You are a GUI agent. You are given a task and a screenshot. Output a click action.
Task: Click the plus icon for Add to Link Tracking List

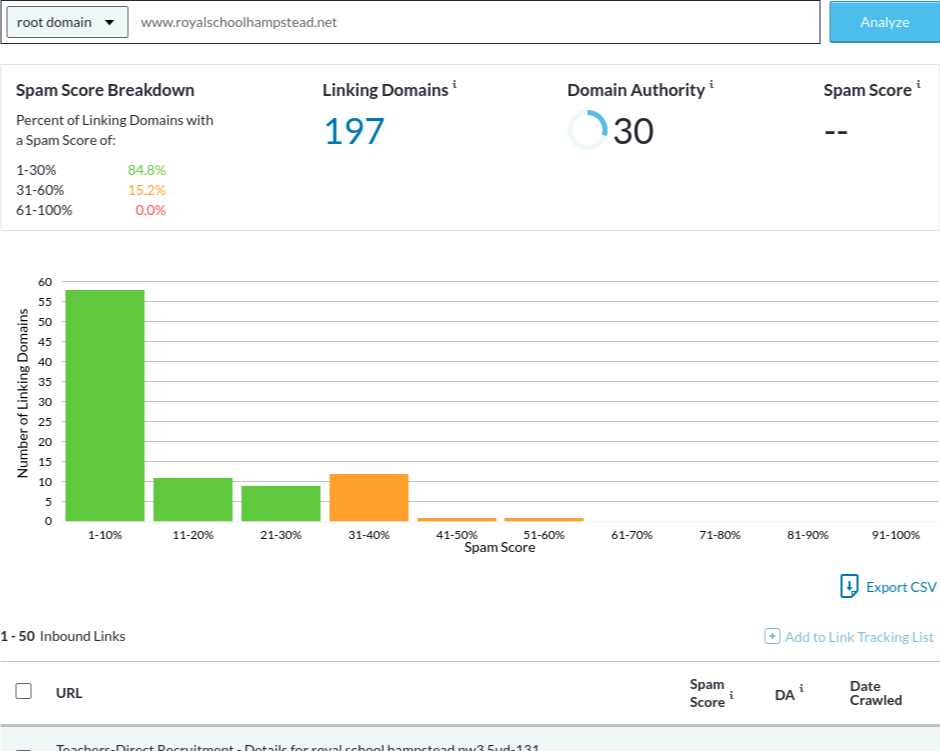(772, 637)
